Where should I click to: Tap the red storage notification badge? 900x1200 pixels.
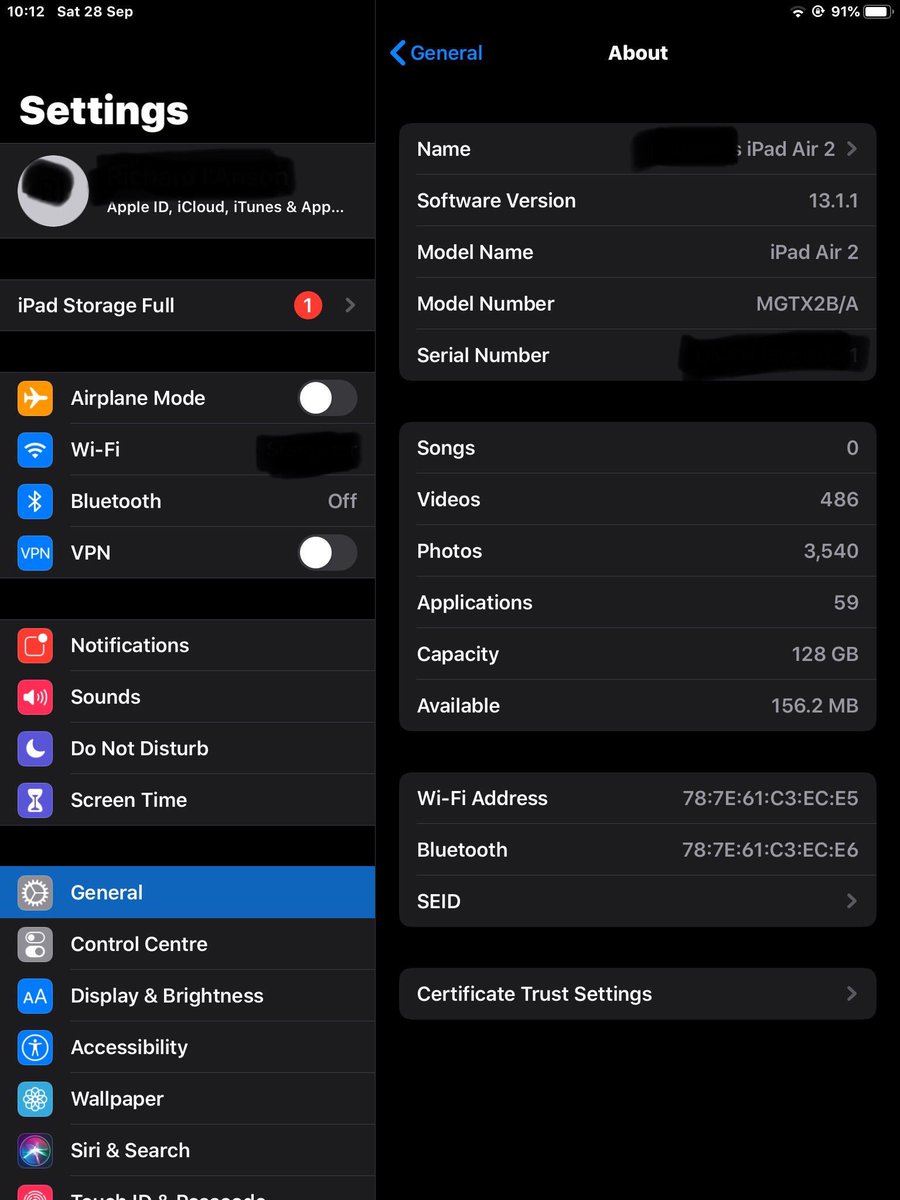tap(308, 305)
